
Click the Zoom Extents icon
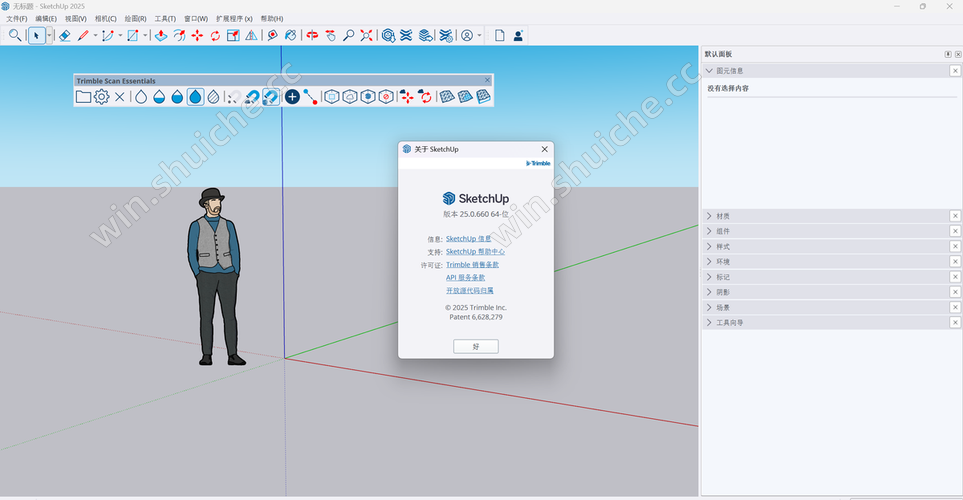pyautogui.click(x=366, y=35)
